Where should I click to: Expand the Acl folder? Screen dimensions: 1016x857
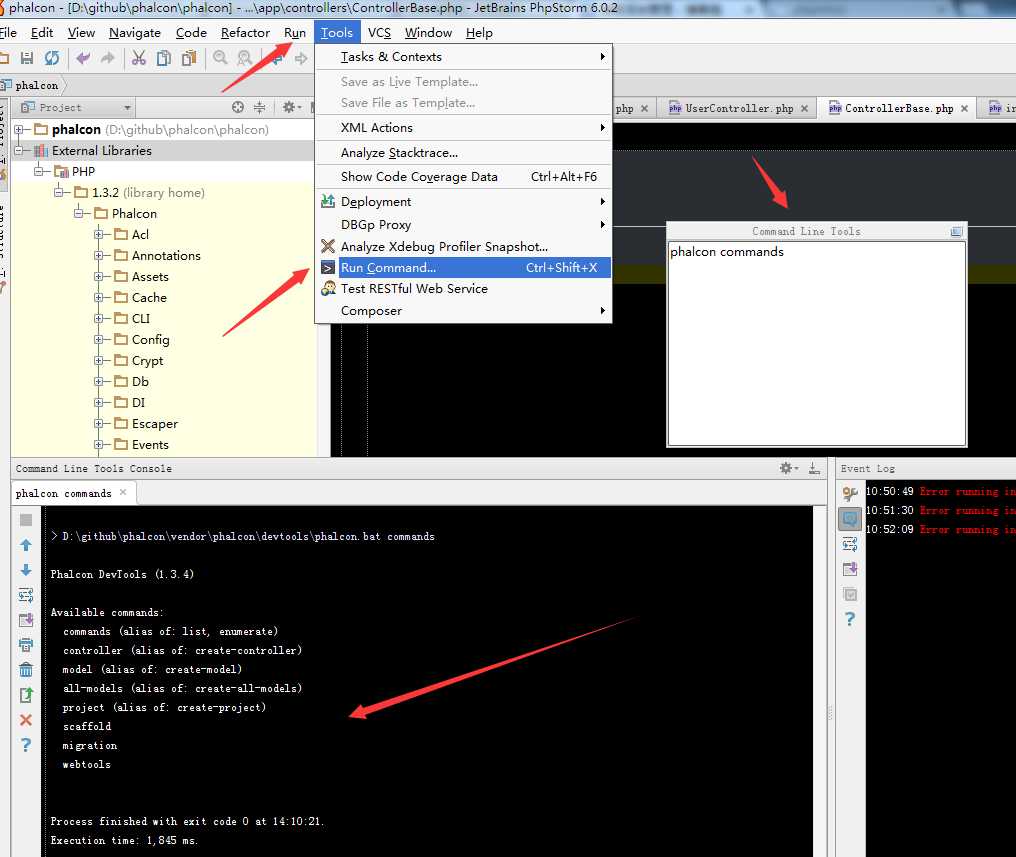click(x=98, y=234)
